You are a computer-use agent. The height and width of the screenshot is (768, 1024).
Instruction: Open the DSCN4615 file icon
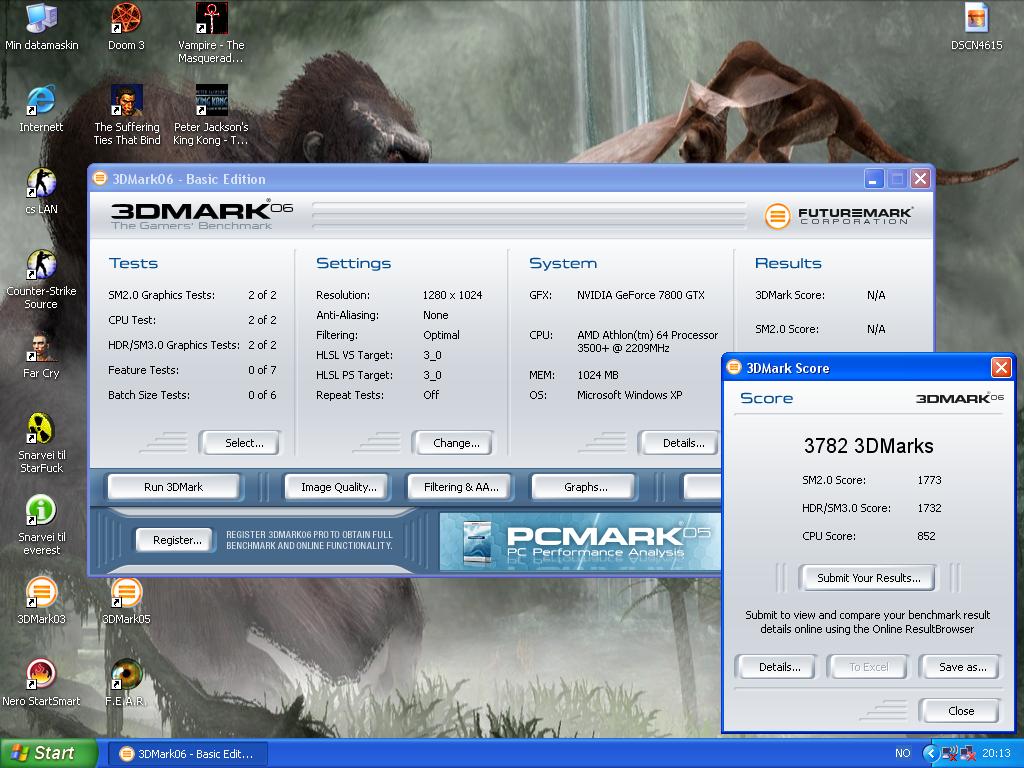(976, 26)
